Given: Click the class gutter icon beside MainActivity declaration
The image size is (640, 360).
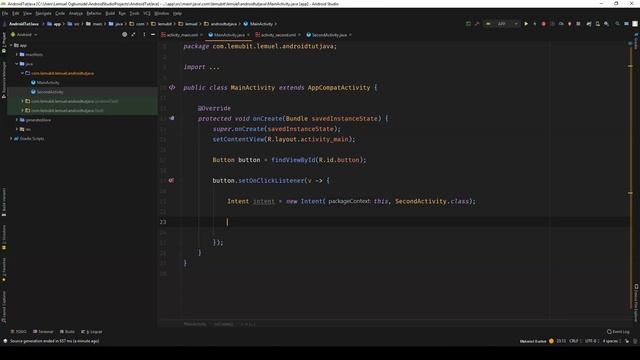Looking at the screenshot, I should click(x=172, y=87).
